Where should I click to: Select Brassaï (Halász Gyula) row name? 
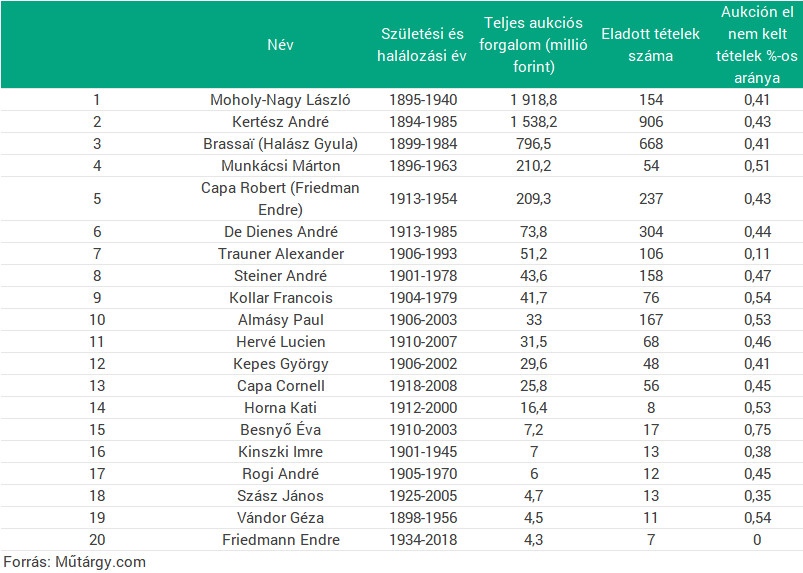click(280, 143)
